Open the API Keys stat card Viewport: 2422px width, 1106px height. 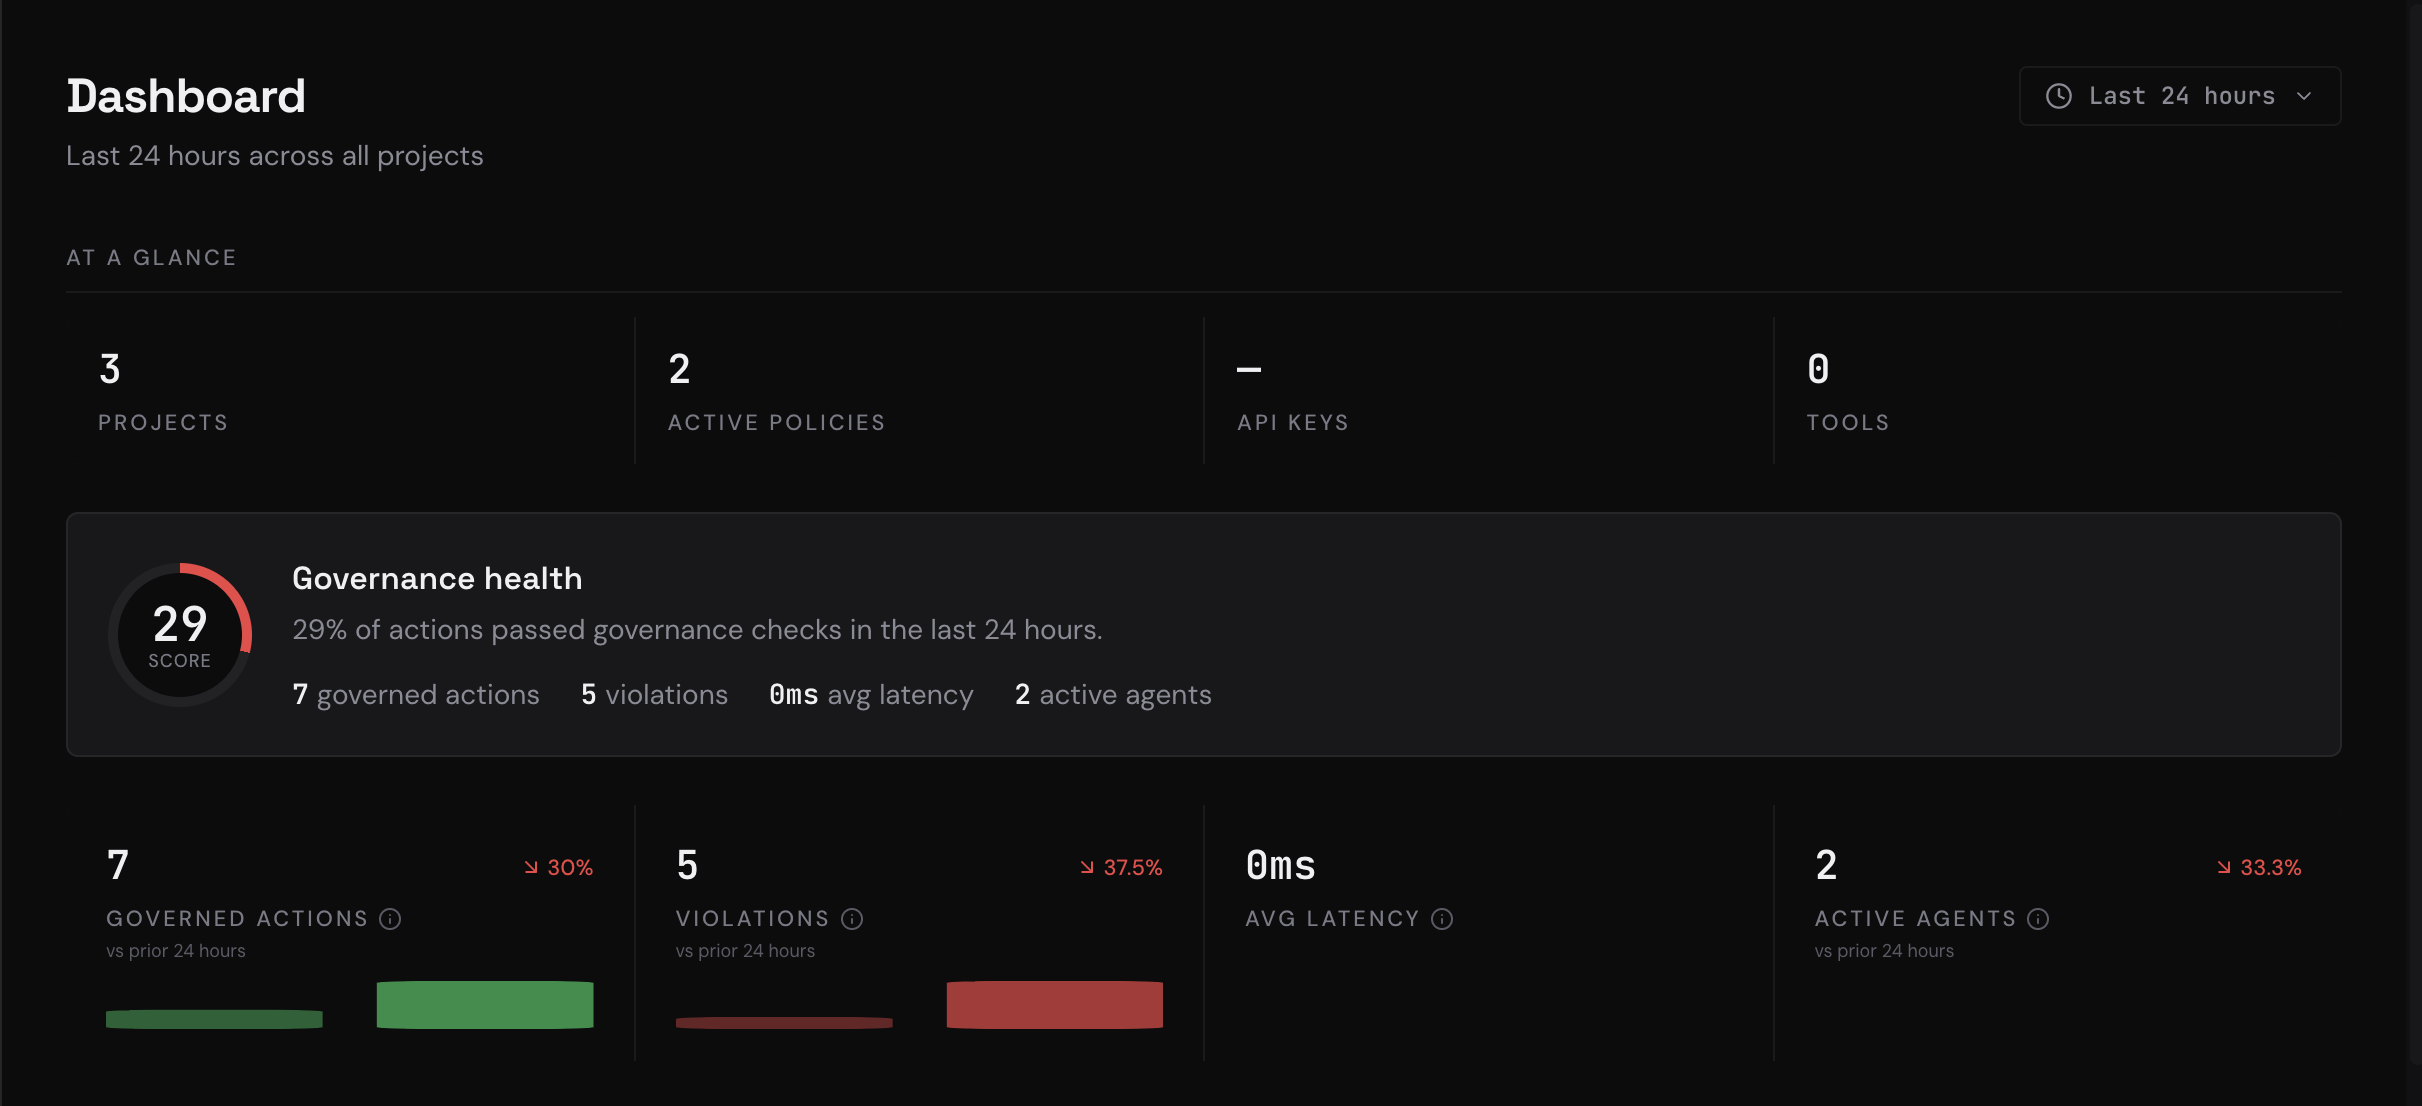(x=1488, y=391)
